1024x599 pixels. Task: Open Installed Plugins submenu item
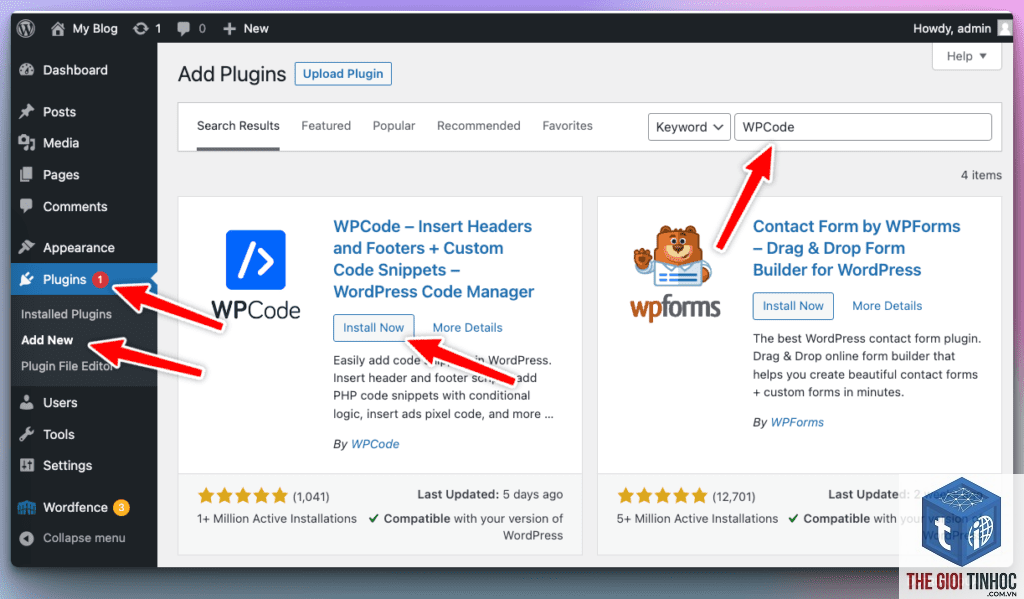pyautogui.click(x=66, y=314)
